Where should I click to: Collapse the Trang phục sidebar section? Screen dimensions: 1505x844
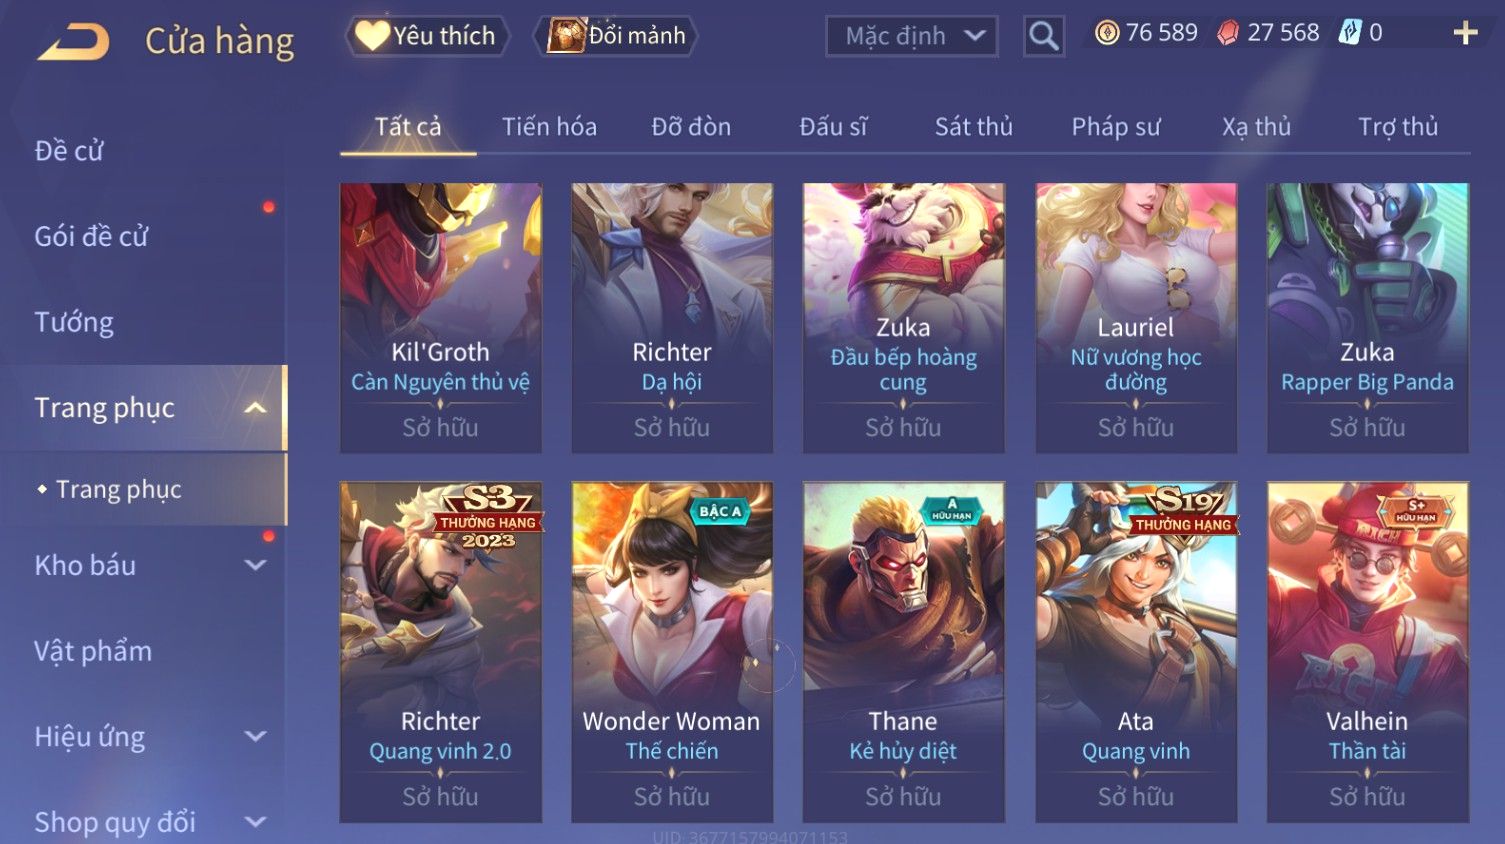(255, 408)
